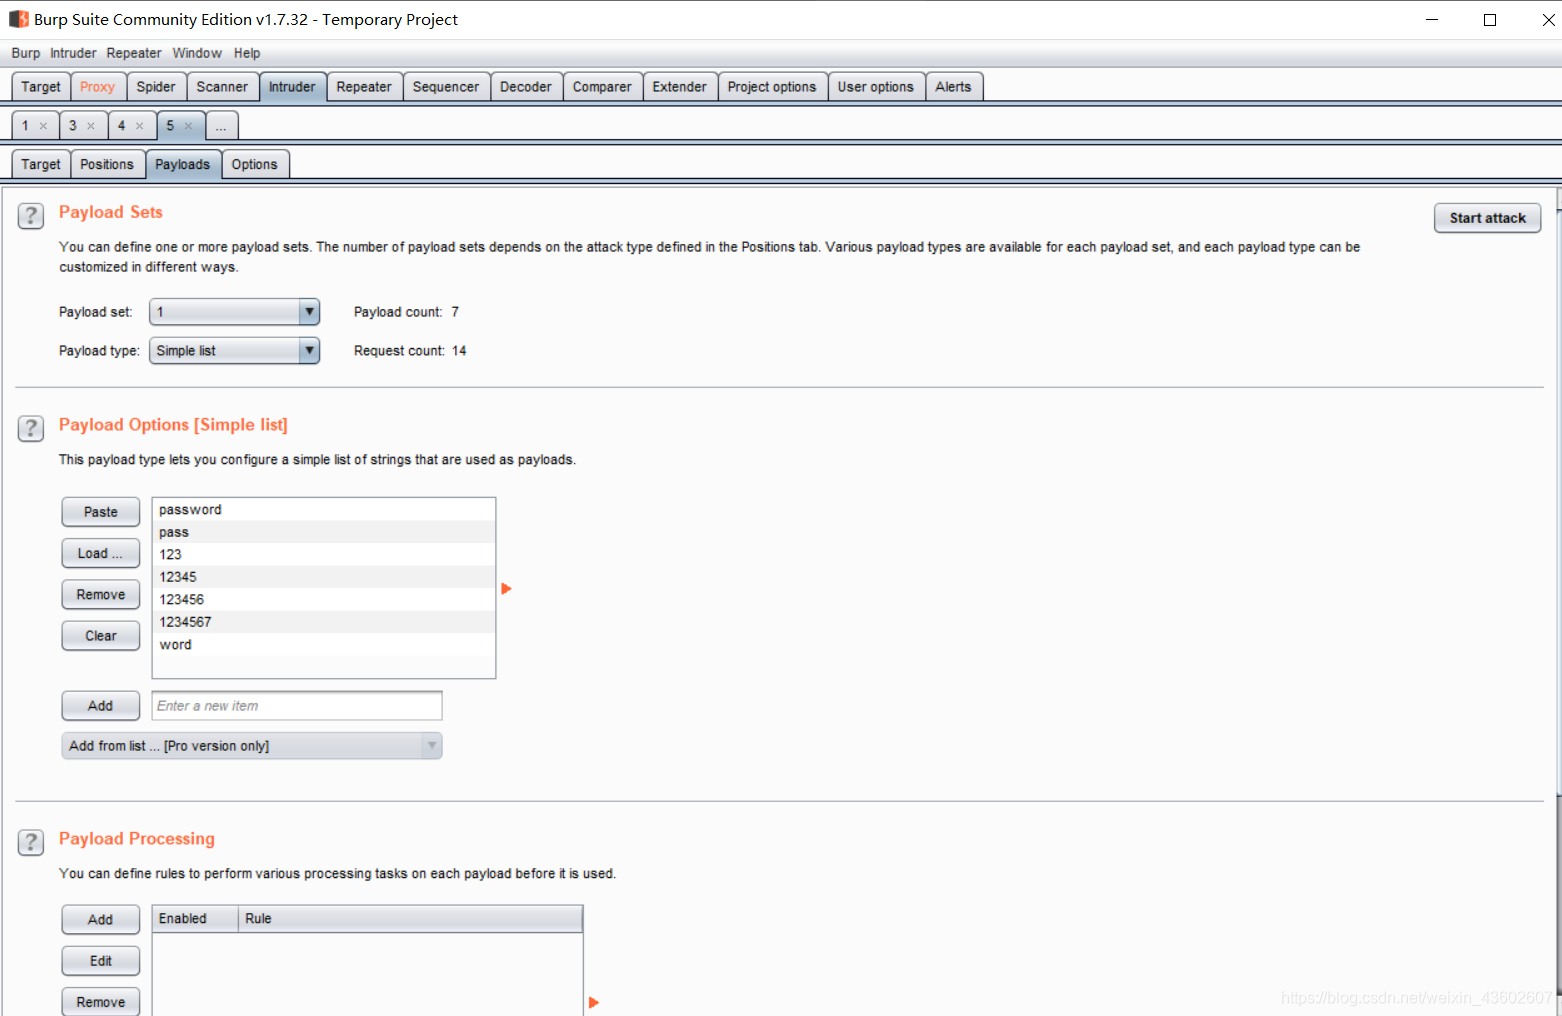Open the Payload type dropdown

click(234, 351)
